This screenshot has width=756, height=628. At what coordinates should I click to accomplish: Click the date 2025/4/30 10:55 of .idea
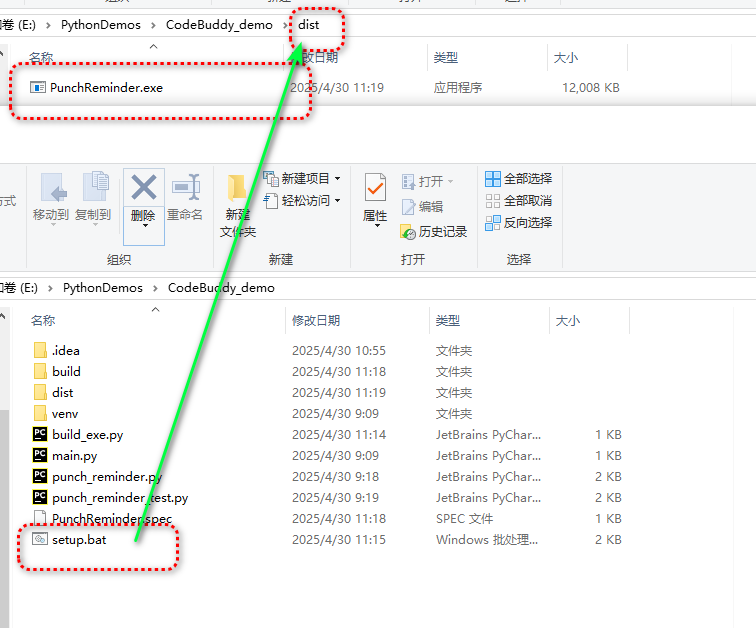(x=339, y=350)
